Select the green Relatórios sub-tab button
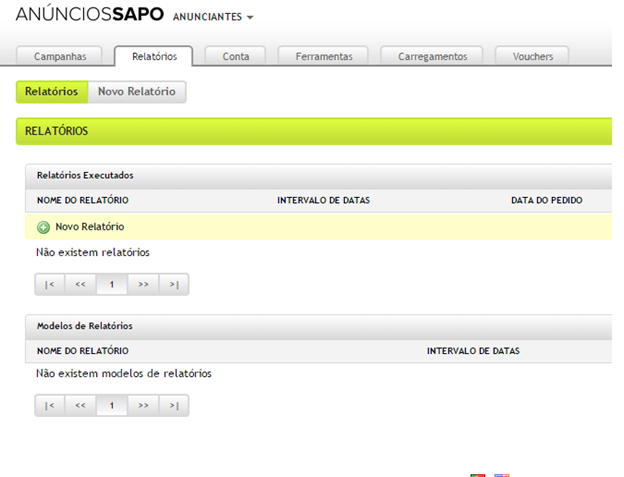The height and width of the screenshot is (477, 624). pyautogui.click(x=52, y=92)
